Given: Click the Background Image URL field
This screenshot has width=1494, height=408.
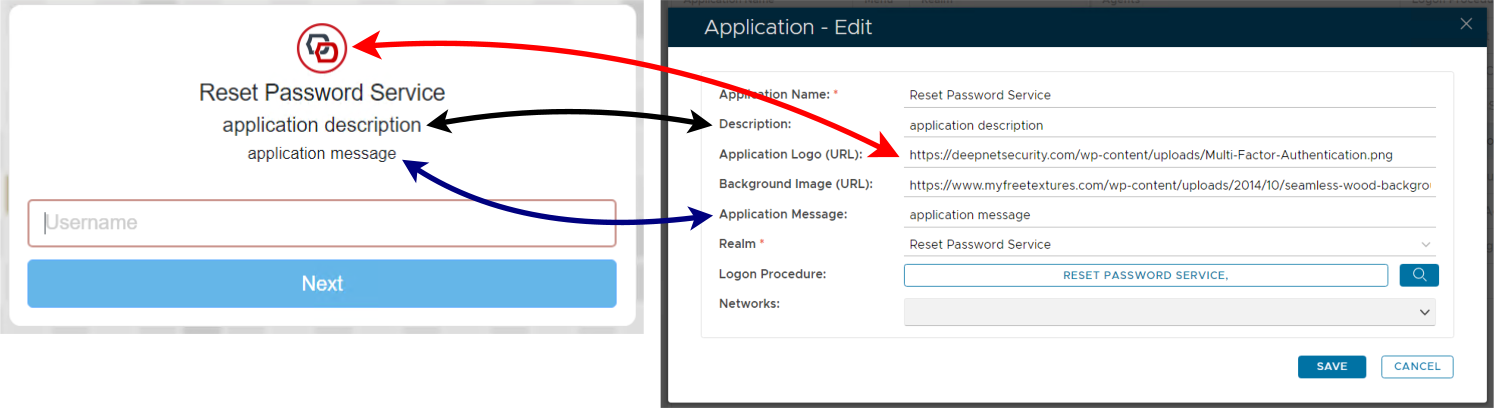Looking at the screenshot, I should point(1169,185).
